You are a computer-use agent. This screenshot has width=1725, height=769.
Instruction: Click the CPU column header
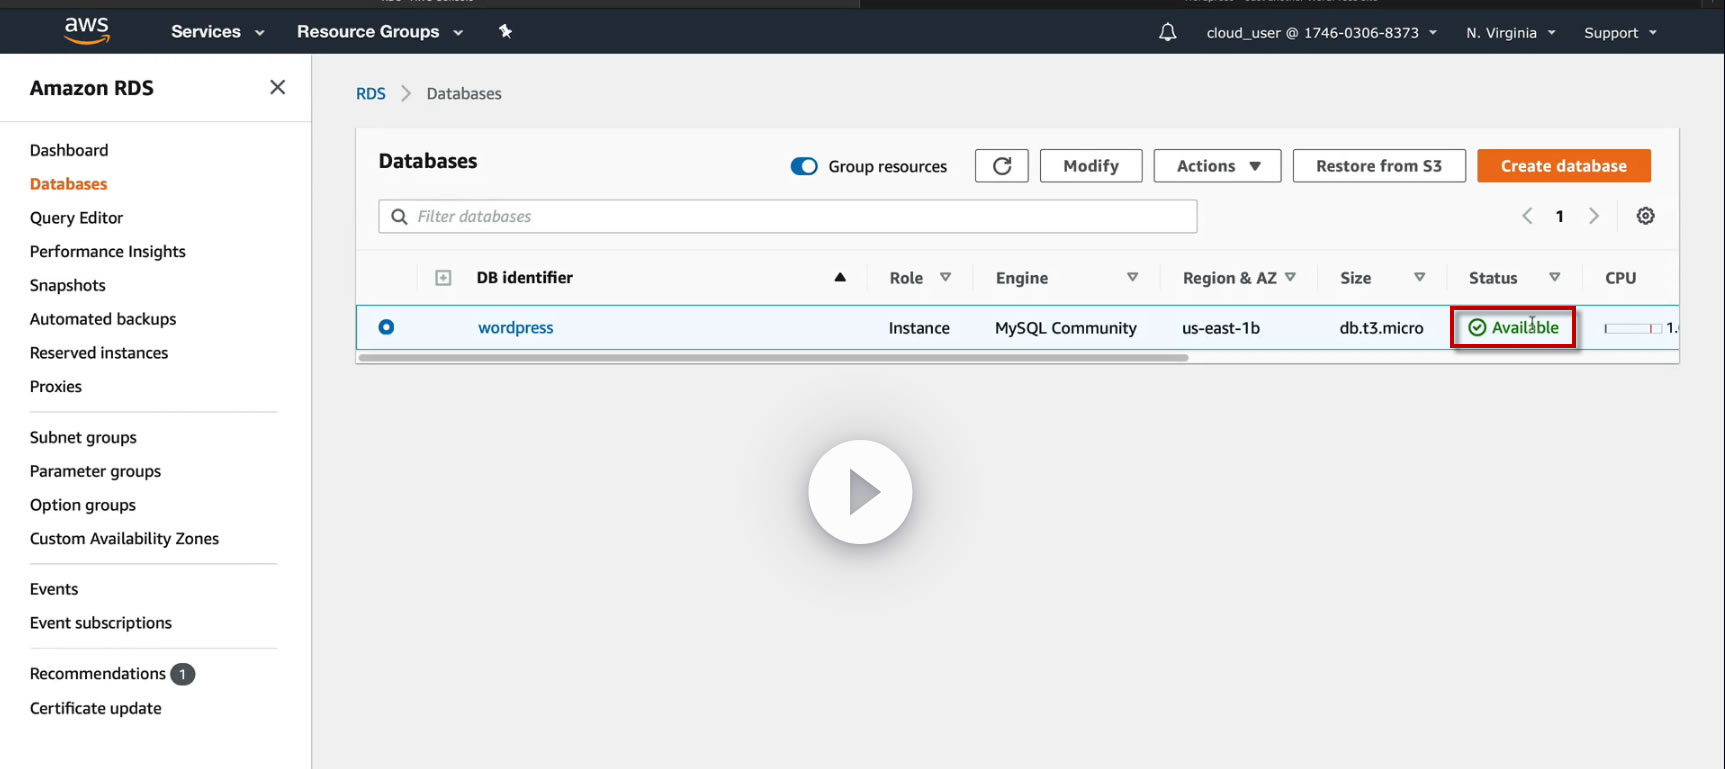click(x=1621, y=278)
